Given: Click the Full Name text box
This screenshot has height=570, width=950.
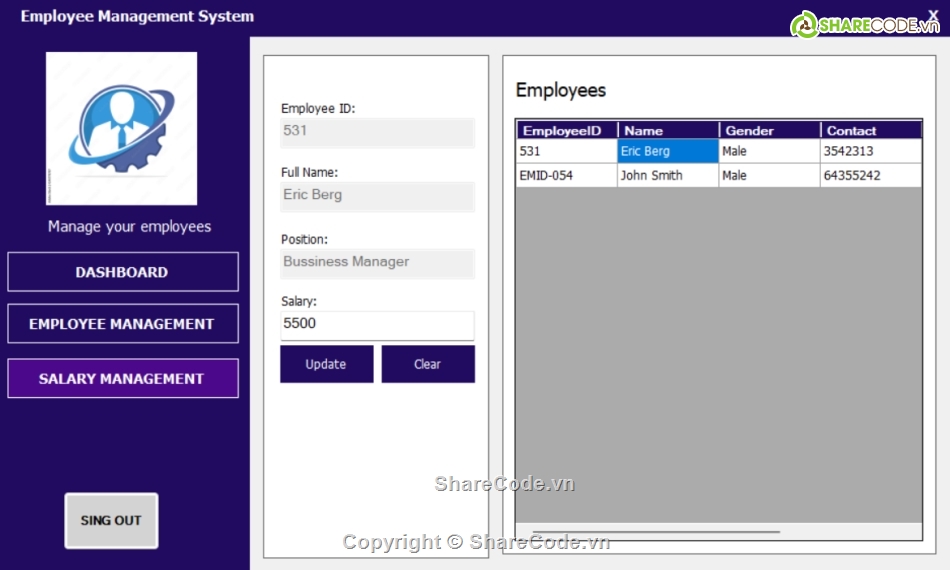Looking at the screenshot, I should [x=377, y=195].
